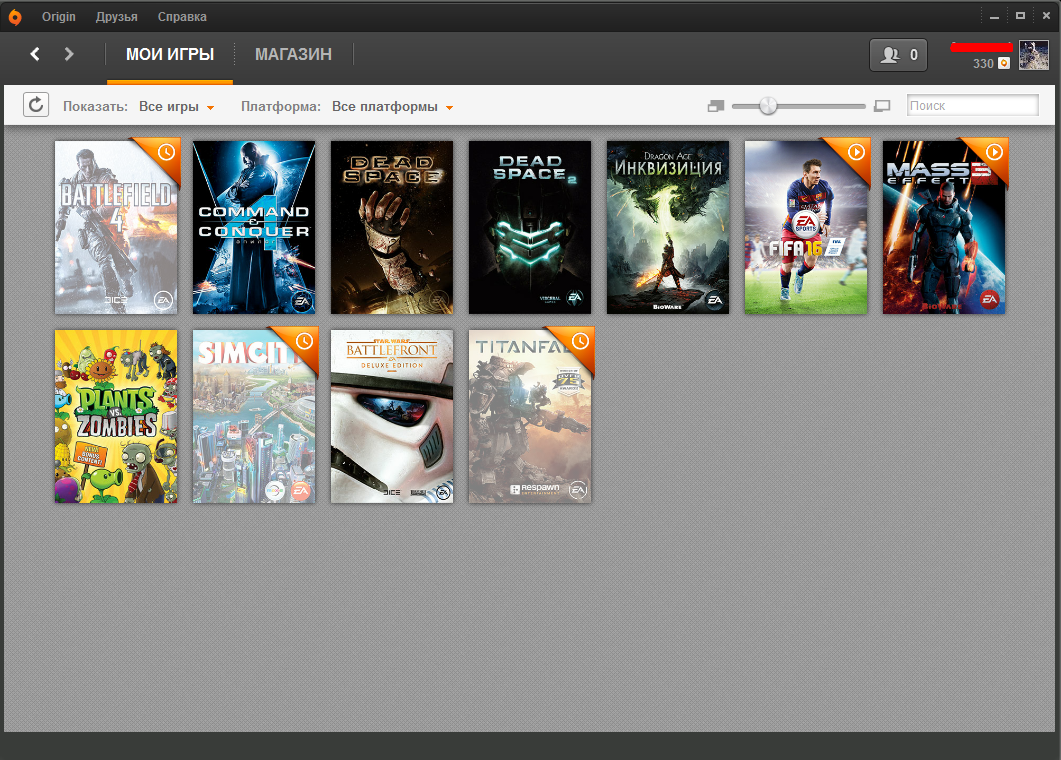The height and width of the screenshot is (760, 1061).
Task: Click the play badge on FIFA 16
Action: point(856,152)
